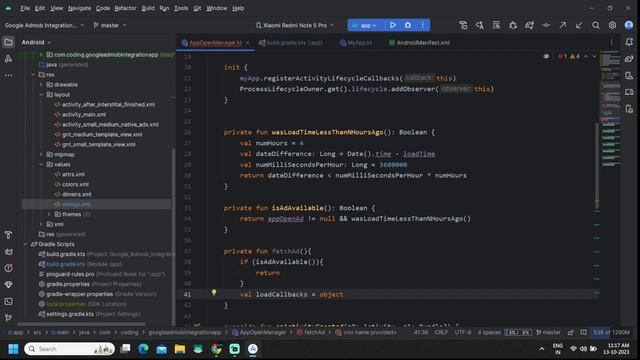
Task: Open Resource Manager side icon
Action: [8, 59]
